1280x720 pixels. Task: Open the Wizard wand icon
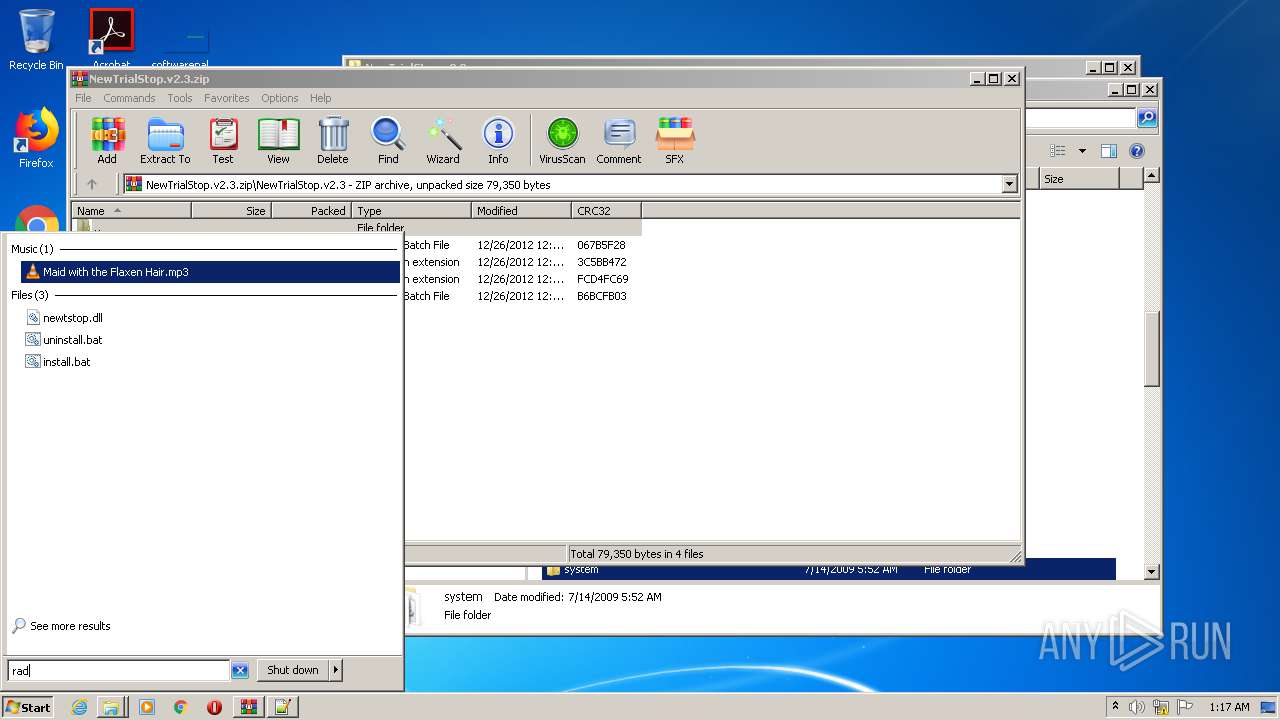tap(443, 140)
